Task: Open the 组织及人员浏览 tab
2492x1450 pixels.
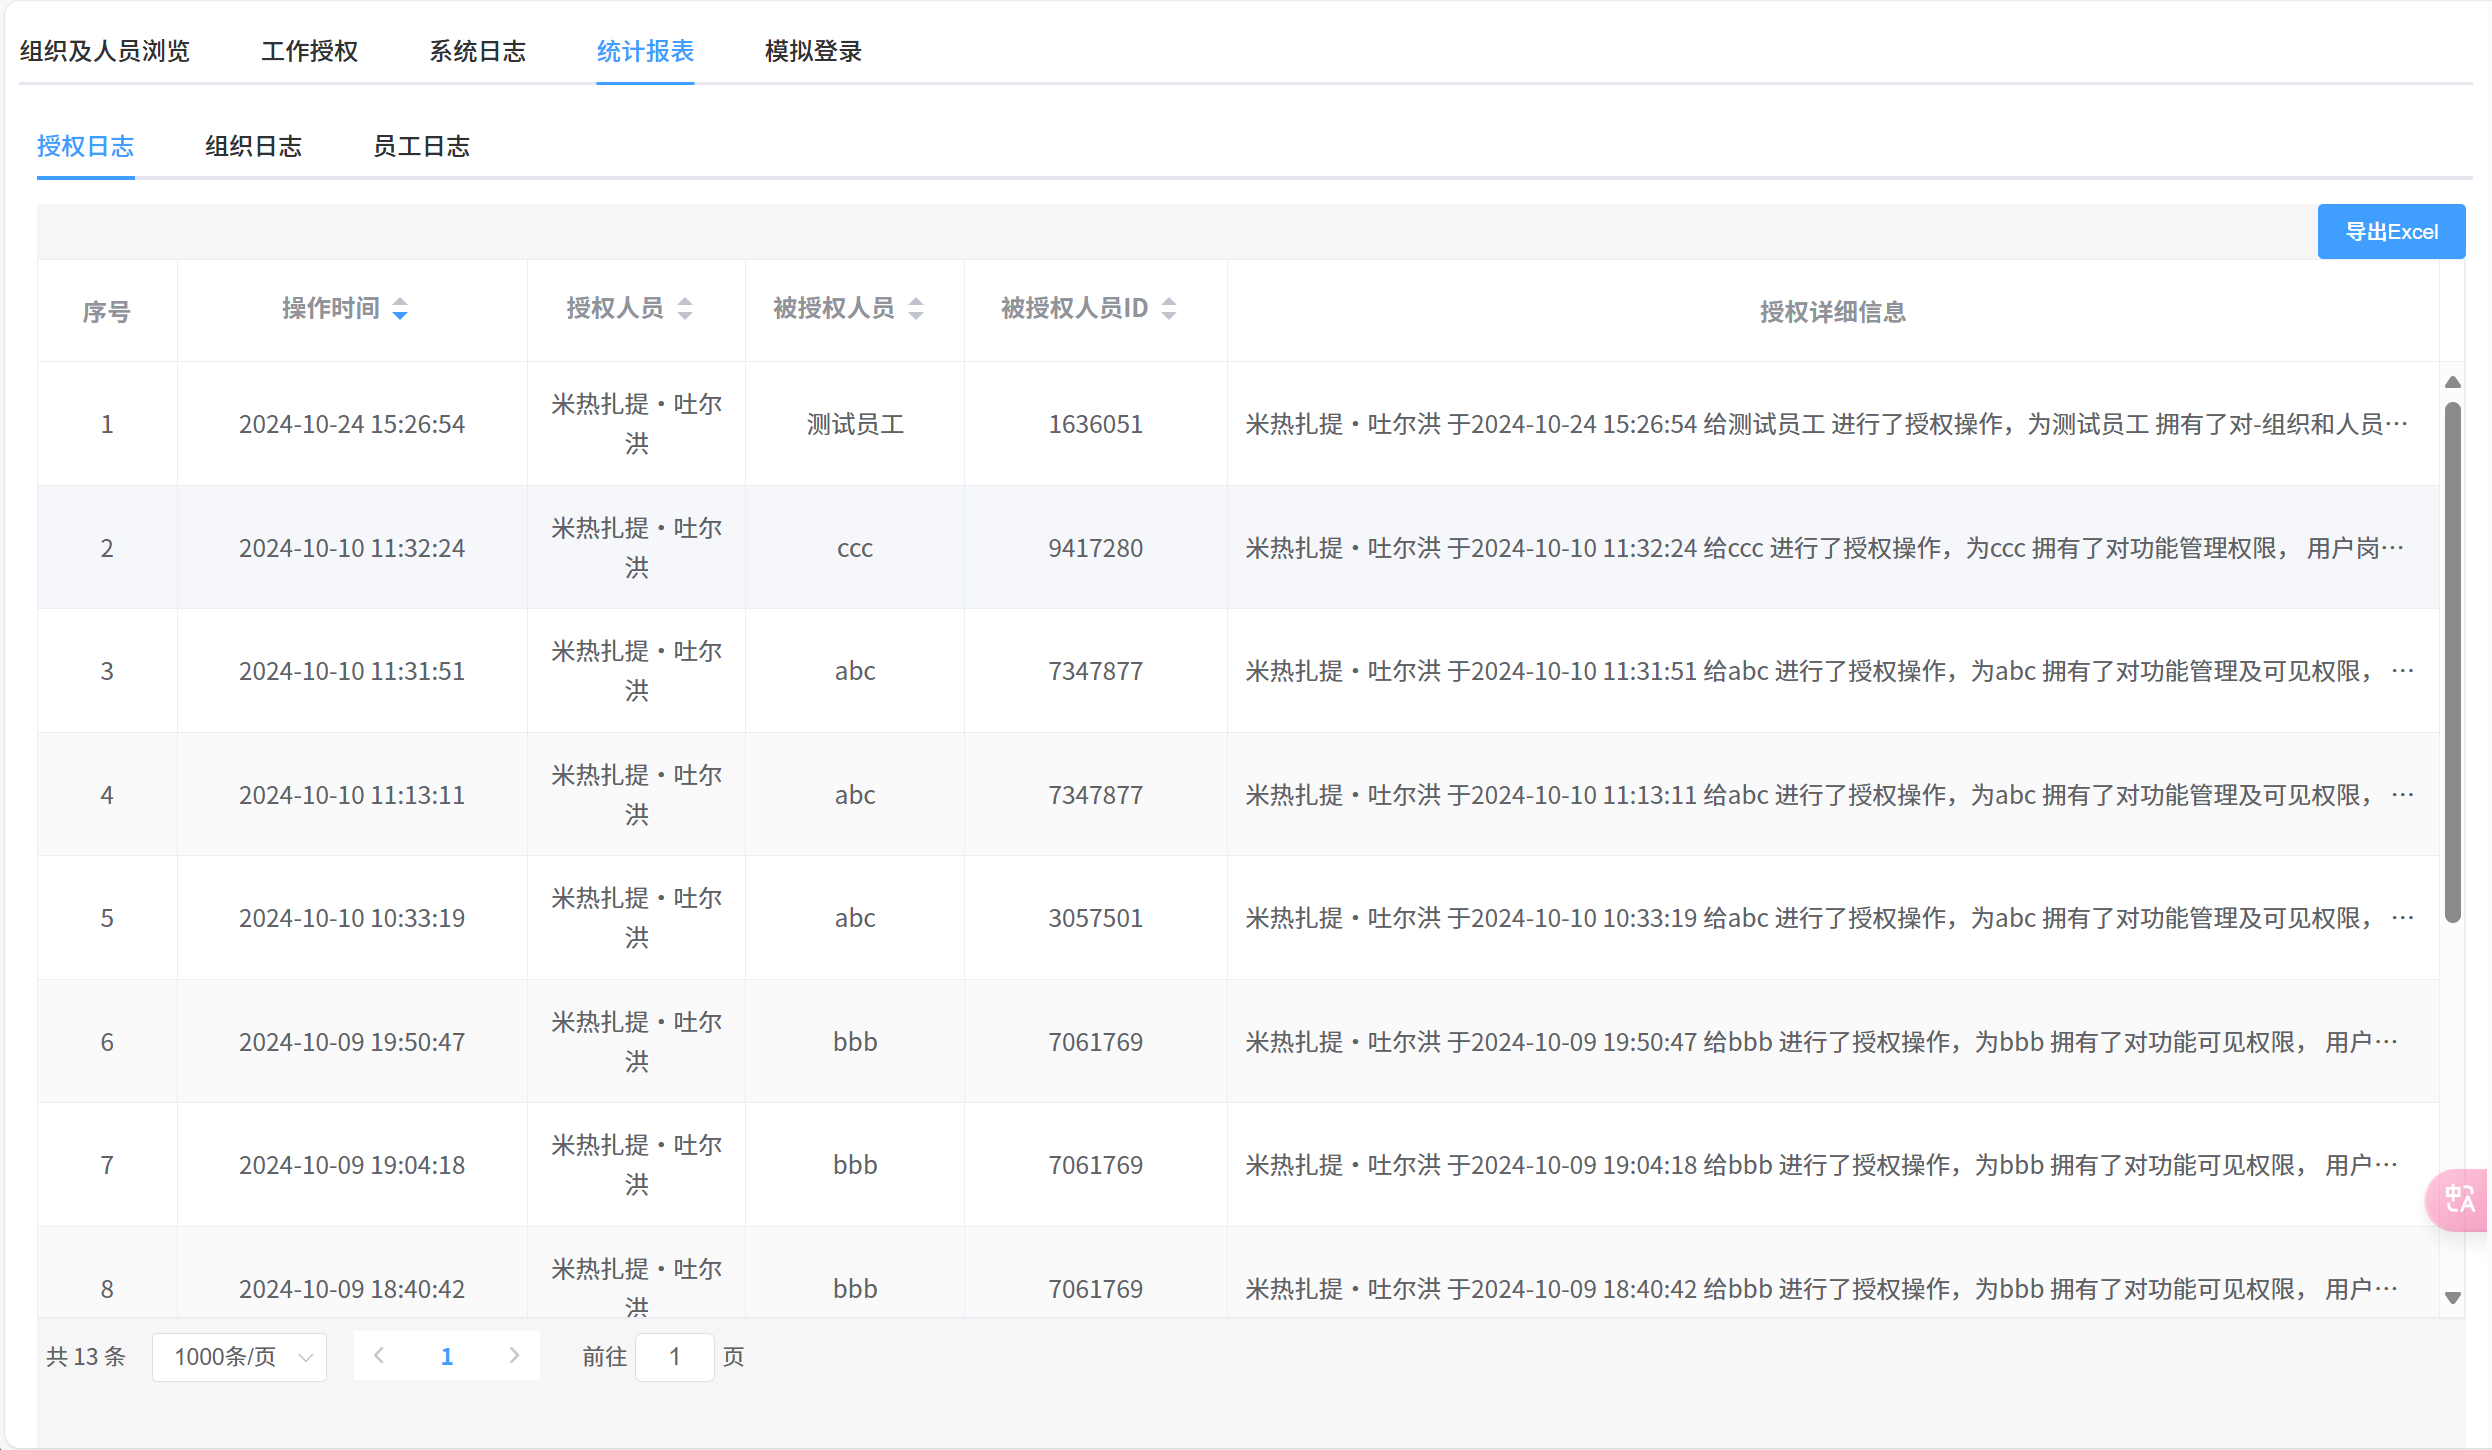Action: pos(105,51)
